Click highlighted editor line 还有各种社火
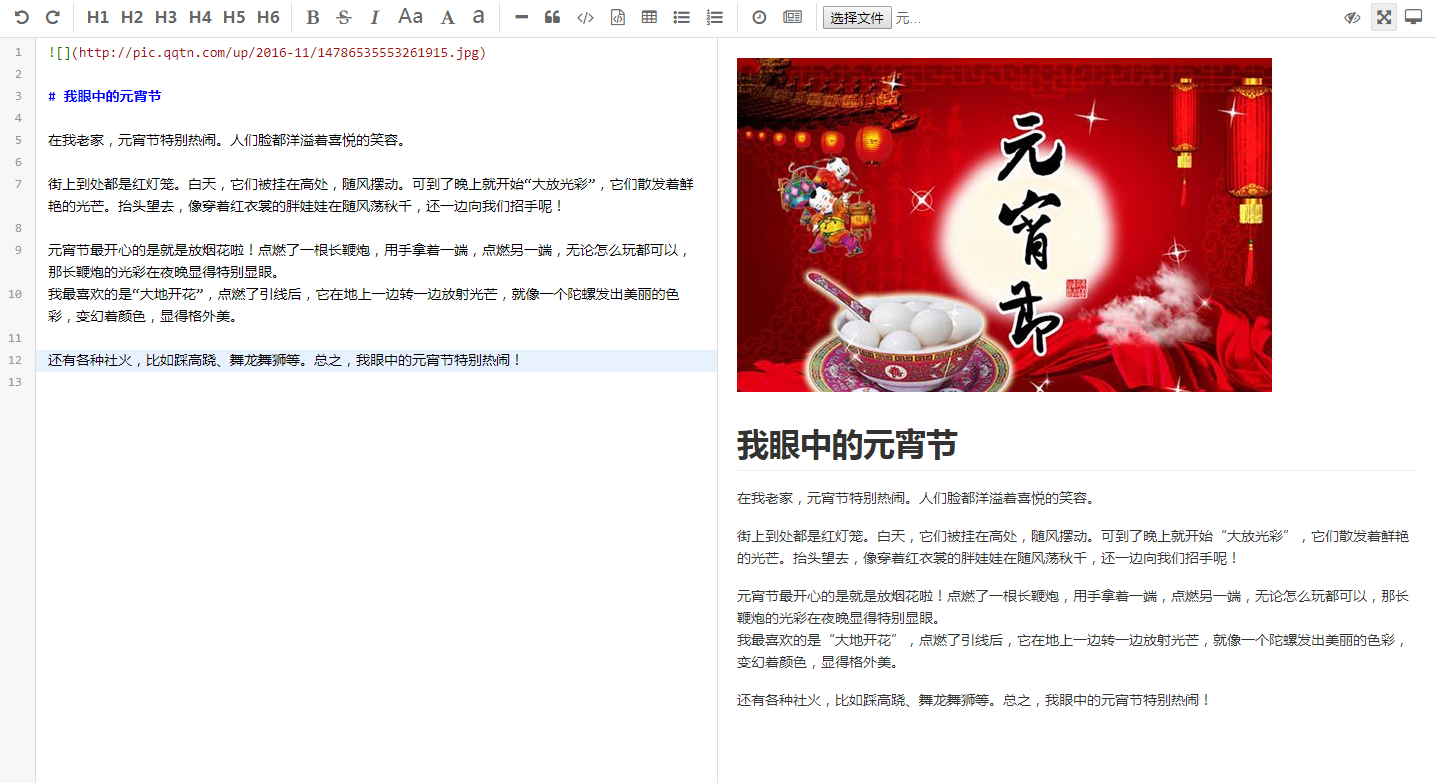Viewport: 1436px width, 783px height. [376, 360]
